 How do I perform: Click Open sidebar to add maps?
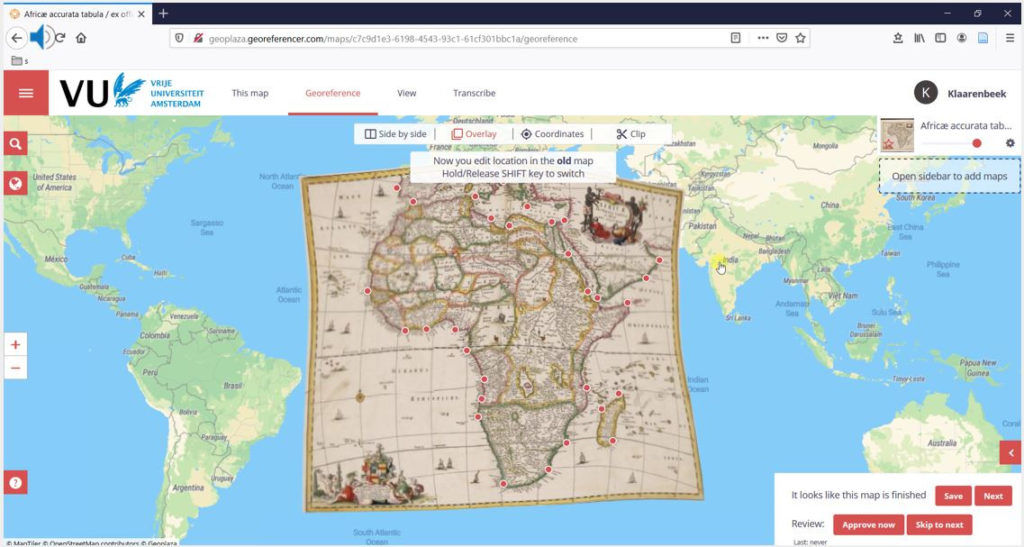pyautogui.click(x=950, y=176)
